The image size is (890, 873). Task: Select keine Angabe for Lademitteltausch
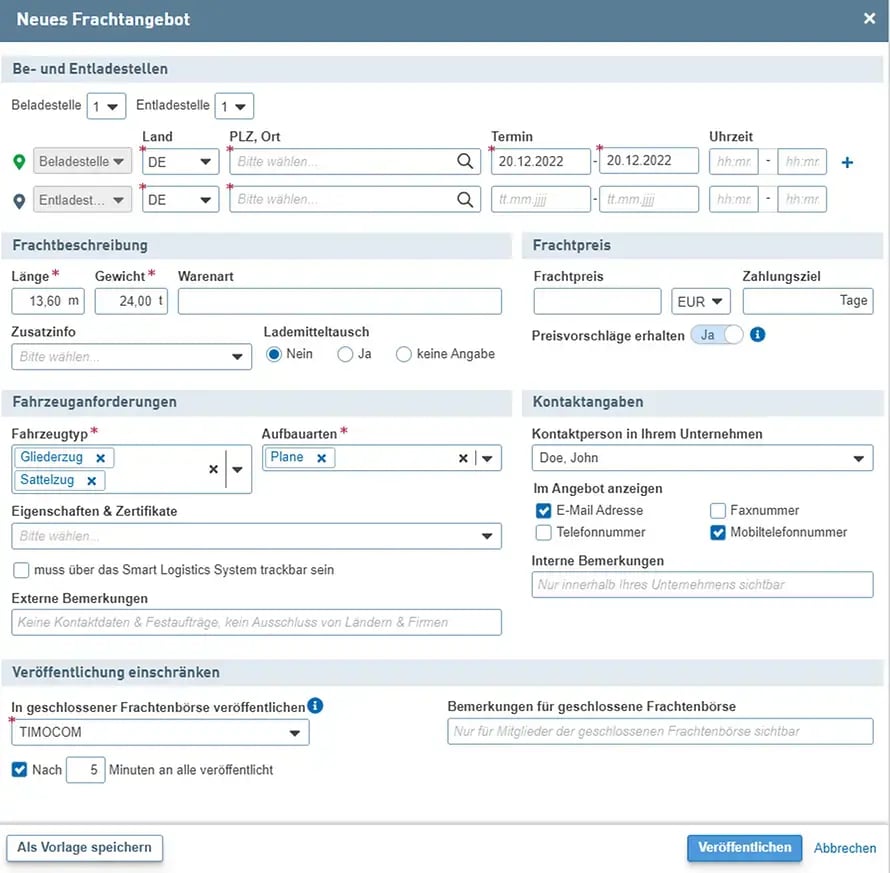click(x=404, y=354)
